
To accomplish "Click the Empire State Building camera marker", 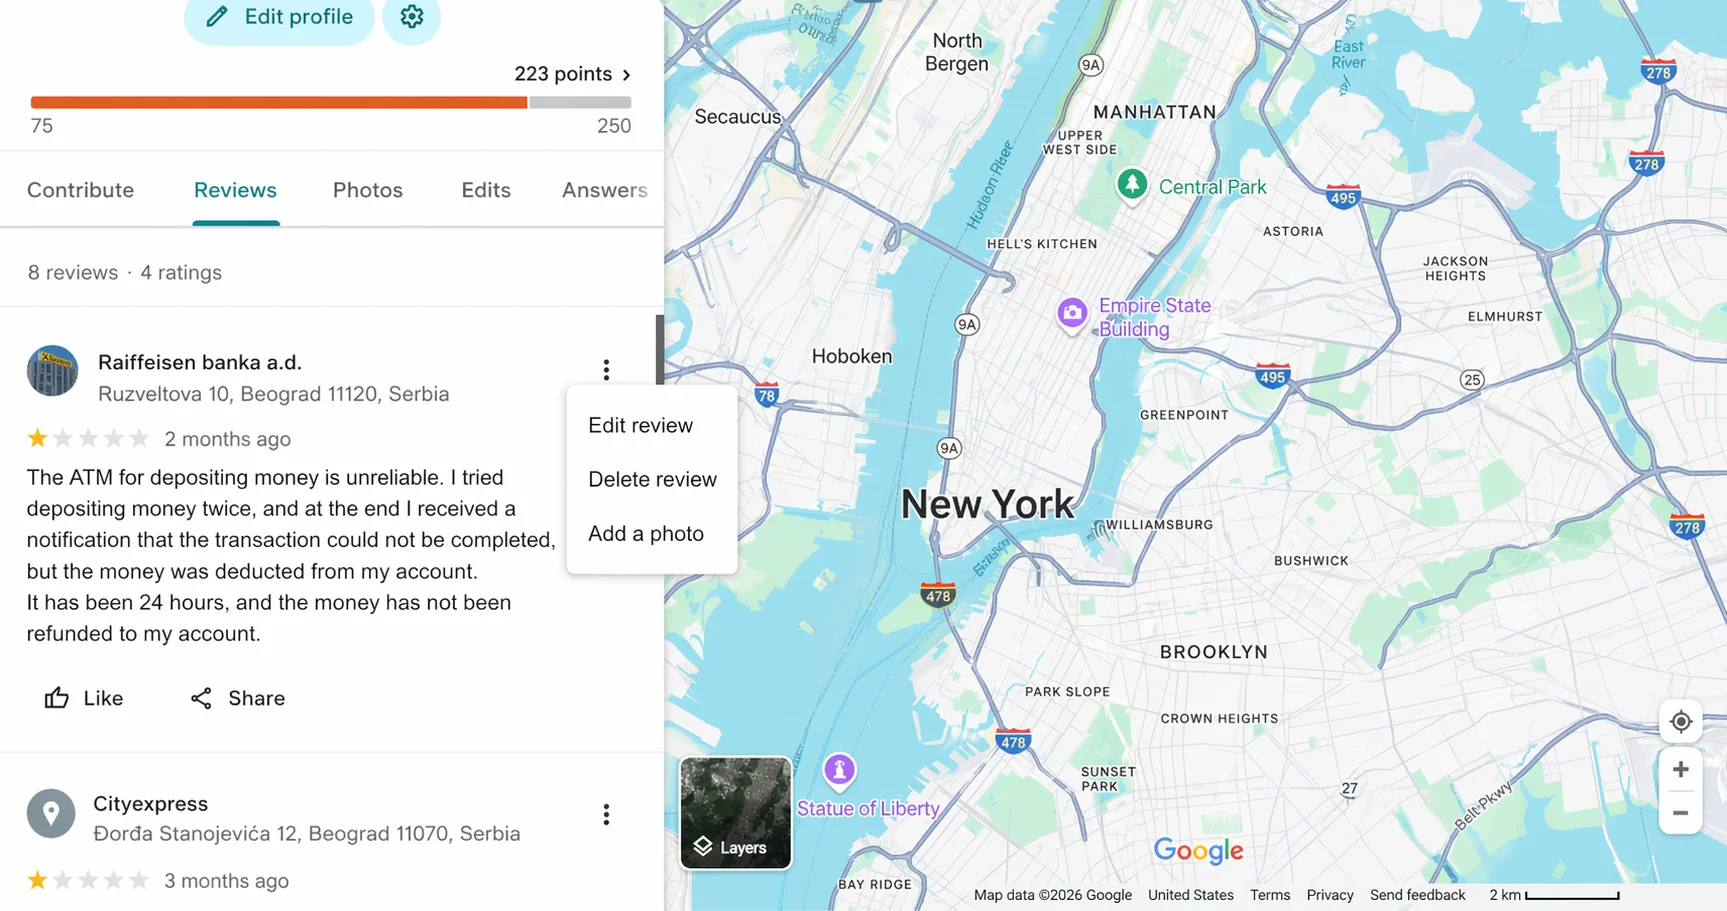I will pos(1072,314).
